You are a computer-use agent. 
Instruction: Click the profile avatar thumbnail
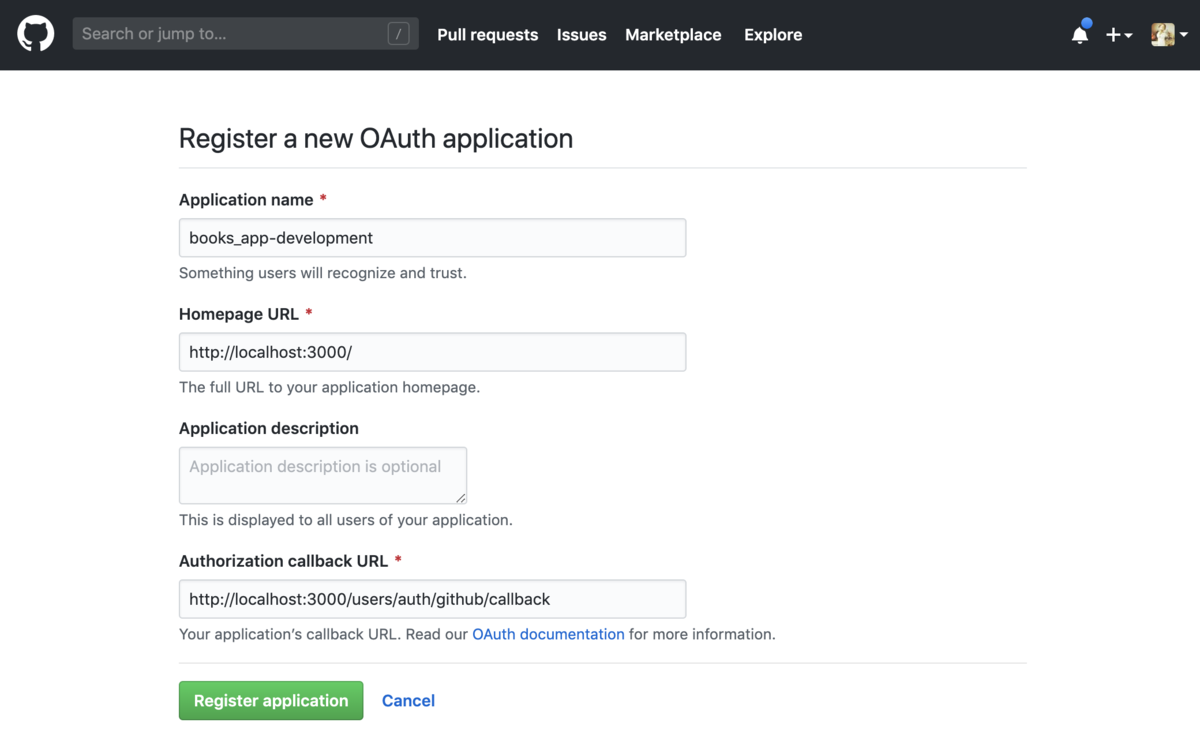[1162, 35]
